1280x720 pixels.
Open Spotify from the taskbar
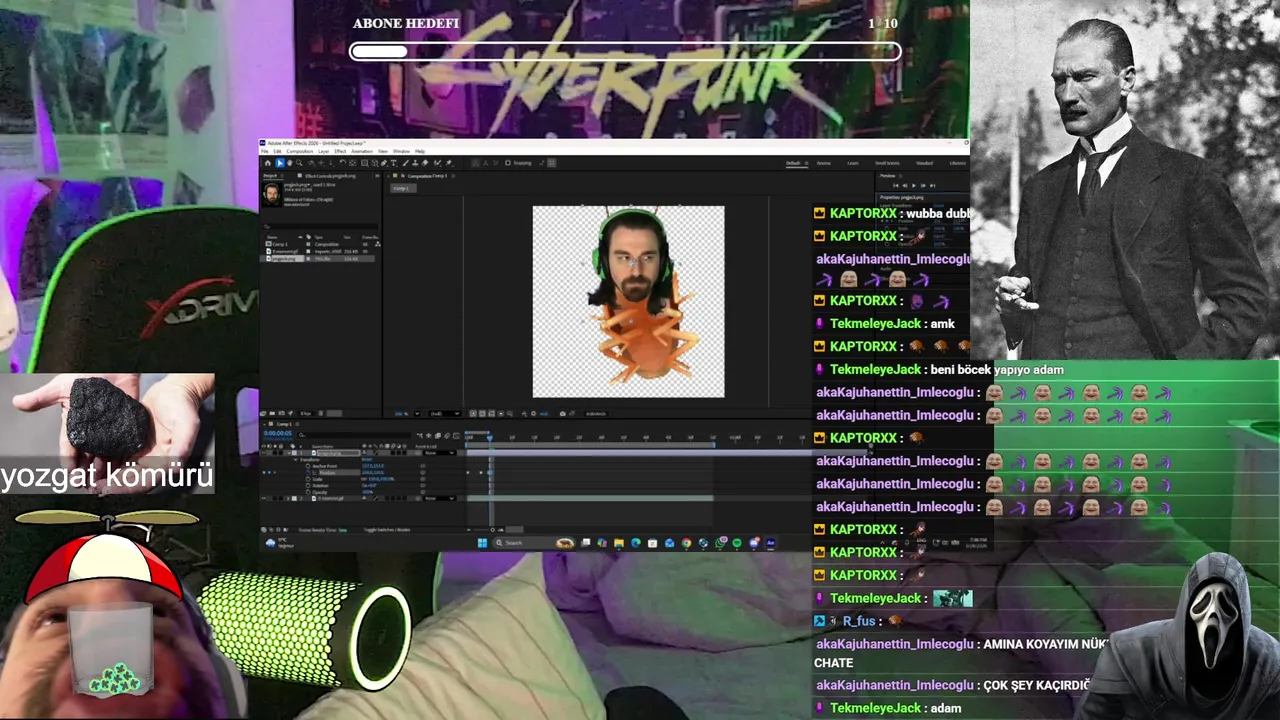737,543
